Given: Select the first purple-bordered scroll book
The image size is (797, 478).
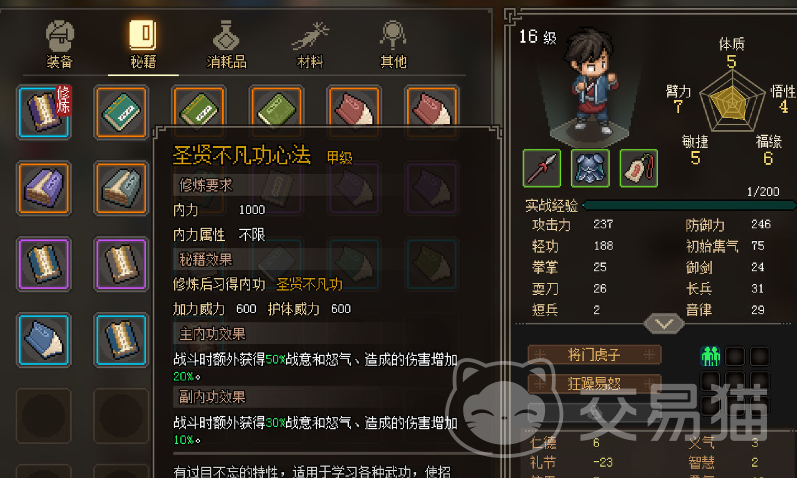Looking at the screenshot, I should (x=44, y=263).
